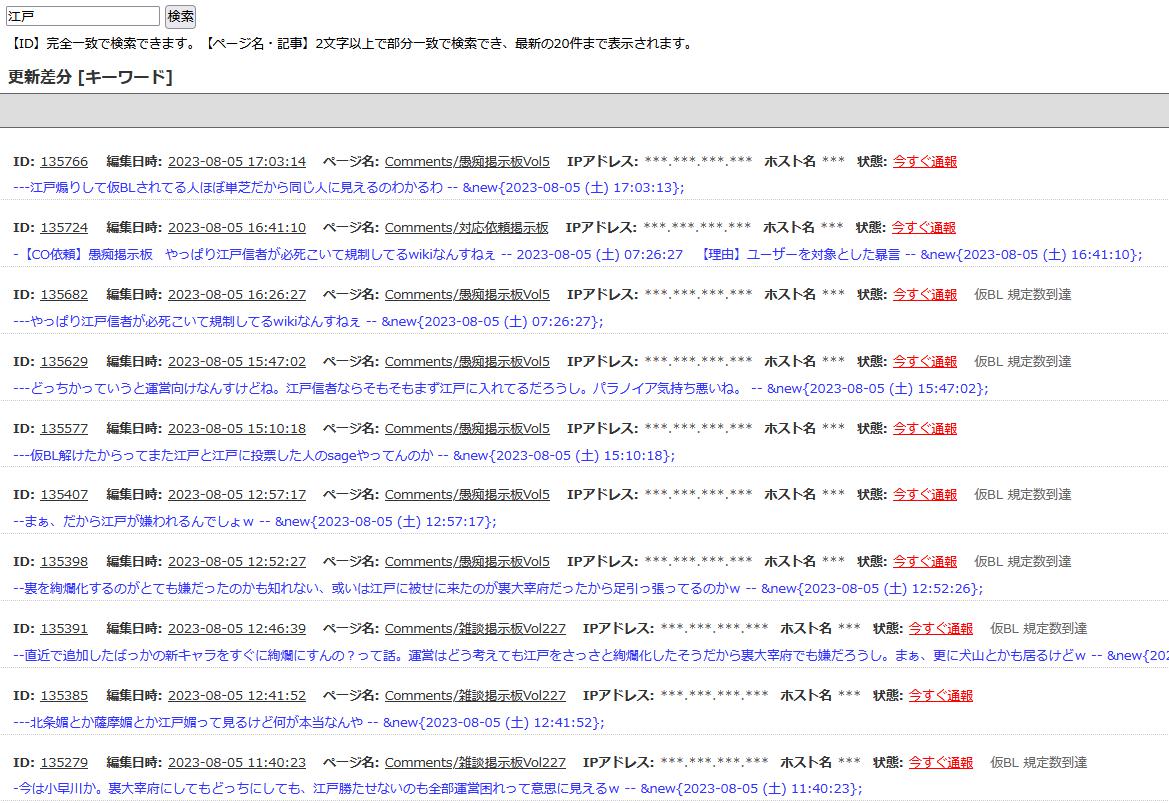Open entry ID 135577
The image size is (1169, 803).
click(x=64, y=429)
